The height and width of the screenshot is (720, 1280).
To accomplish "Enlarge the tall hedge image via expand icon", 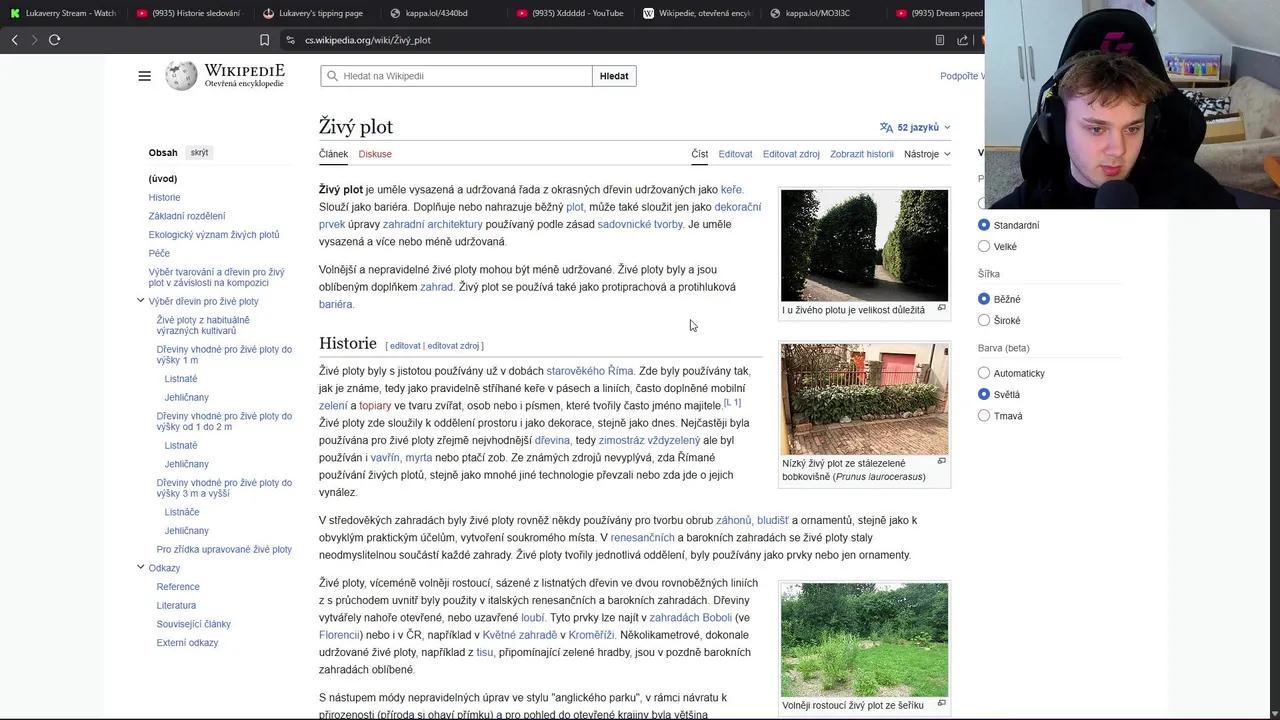I will pos(941,308).
